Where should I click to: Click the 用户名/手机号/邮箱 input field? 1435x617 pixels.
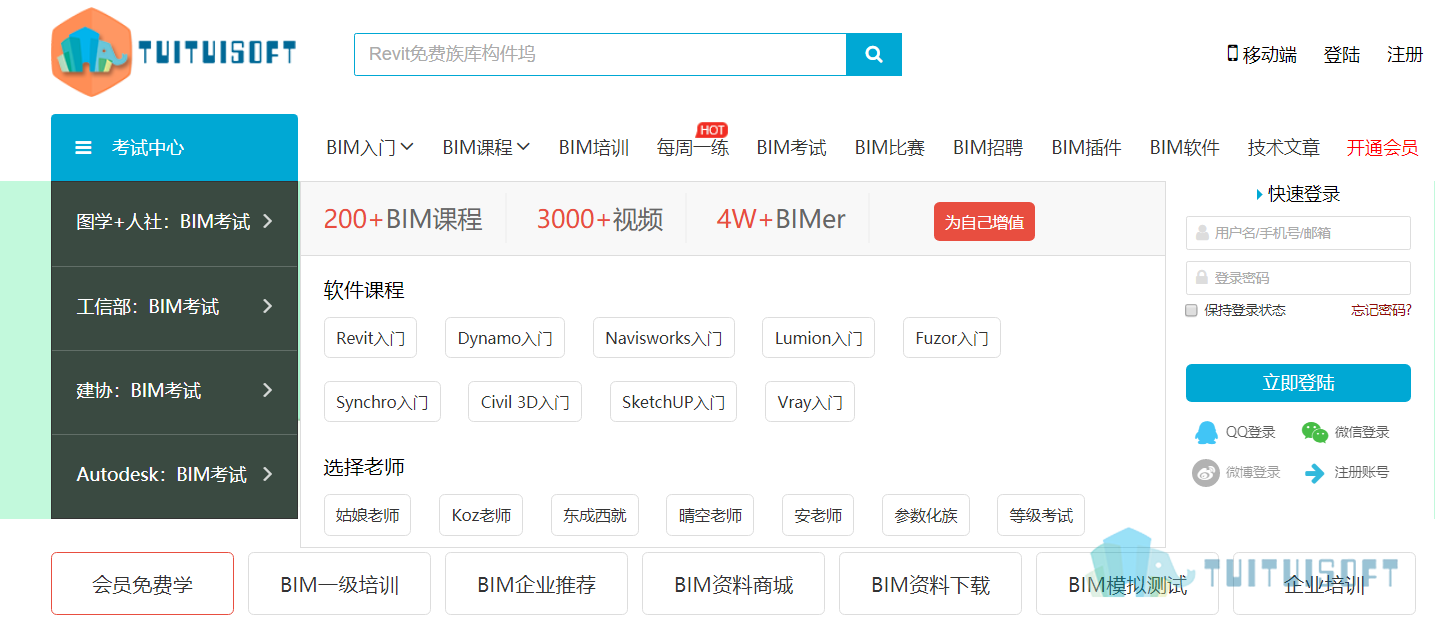(1298, 233)
